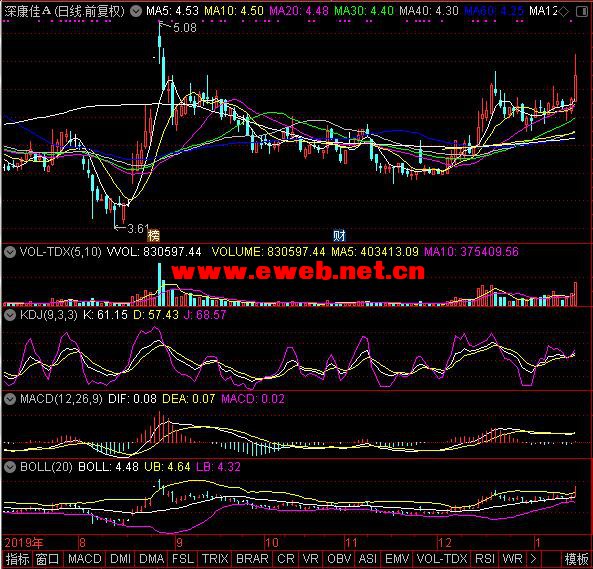The image size is (593, 569).
Task: Switch to the TRIX indicator
Action: tap(215, 558)
